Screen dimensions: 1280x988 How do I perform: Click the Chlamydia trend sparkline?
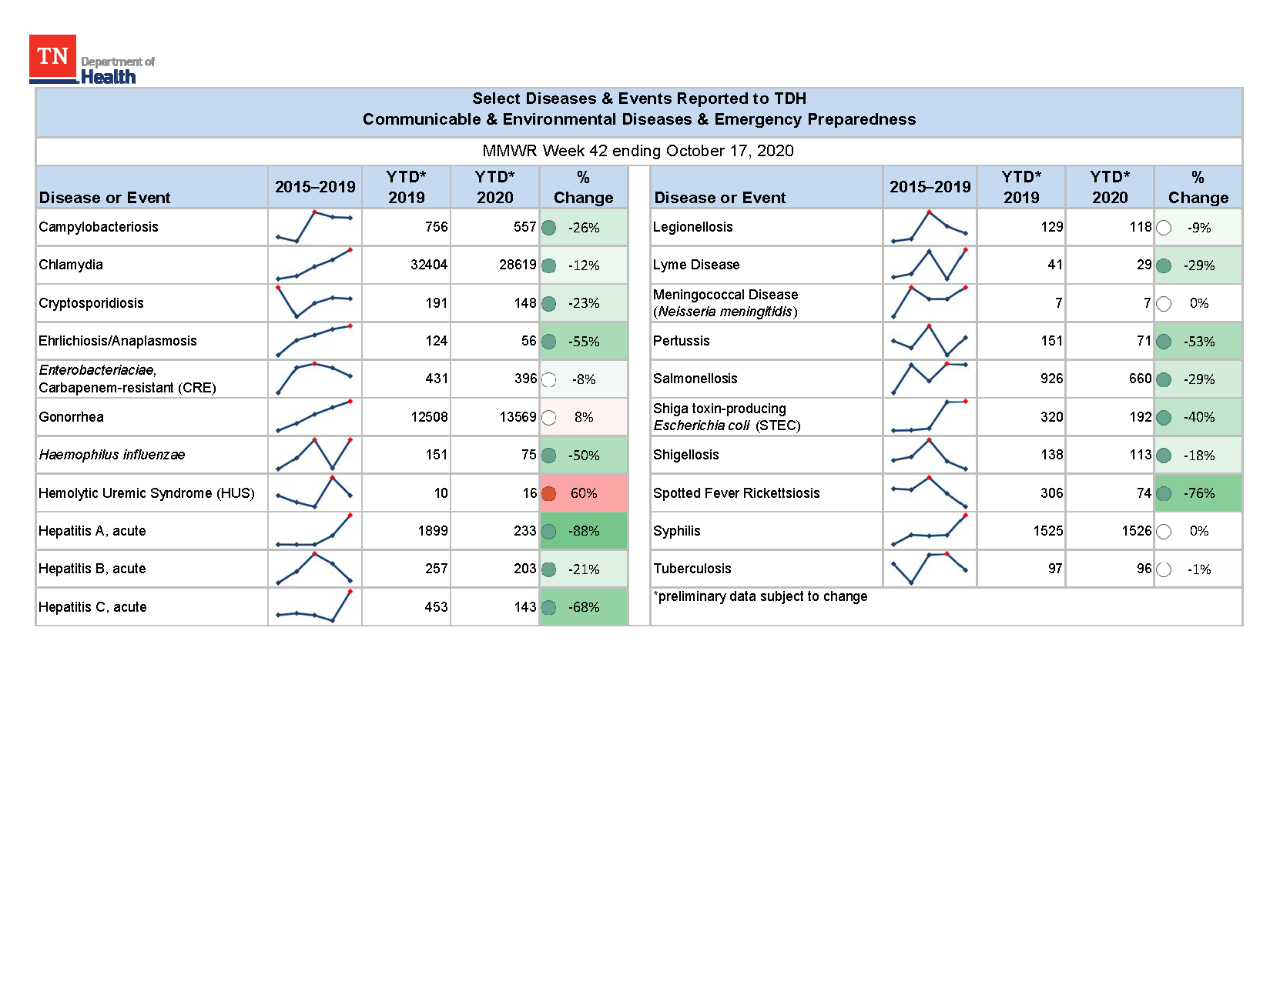[x=314, y=265]
